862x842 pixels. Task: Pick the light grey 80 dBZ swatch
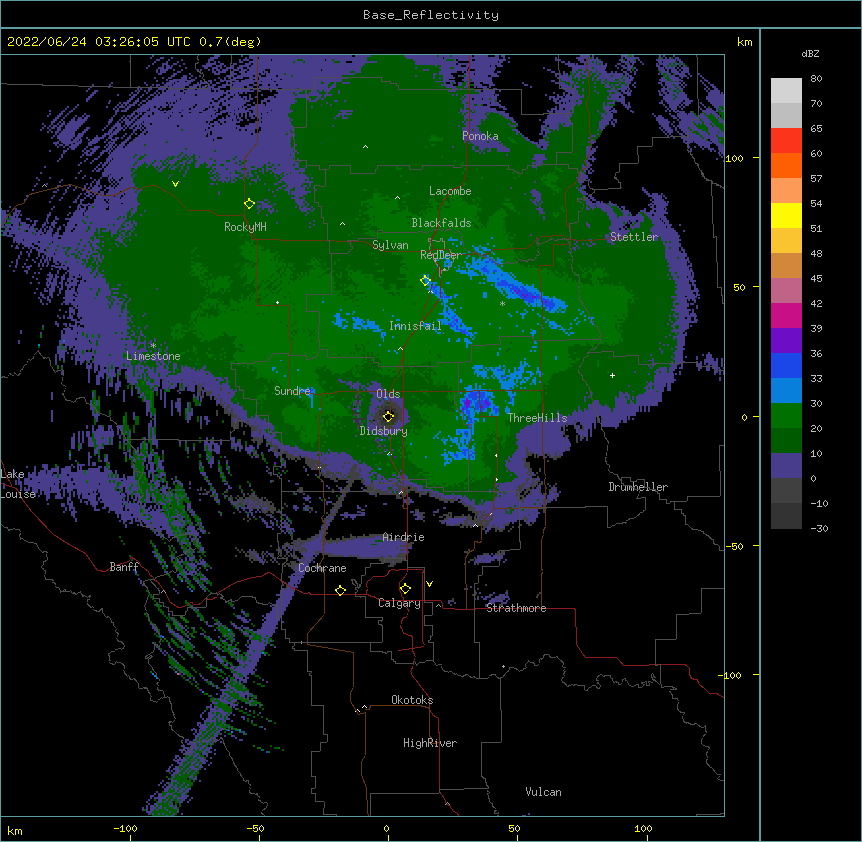[x=786, y=91]
